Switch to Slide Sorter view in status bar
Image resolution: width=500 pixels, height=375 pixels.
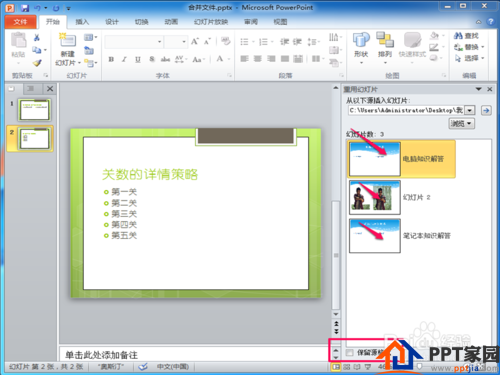pos(347,367)
